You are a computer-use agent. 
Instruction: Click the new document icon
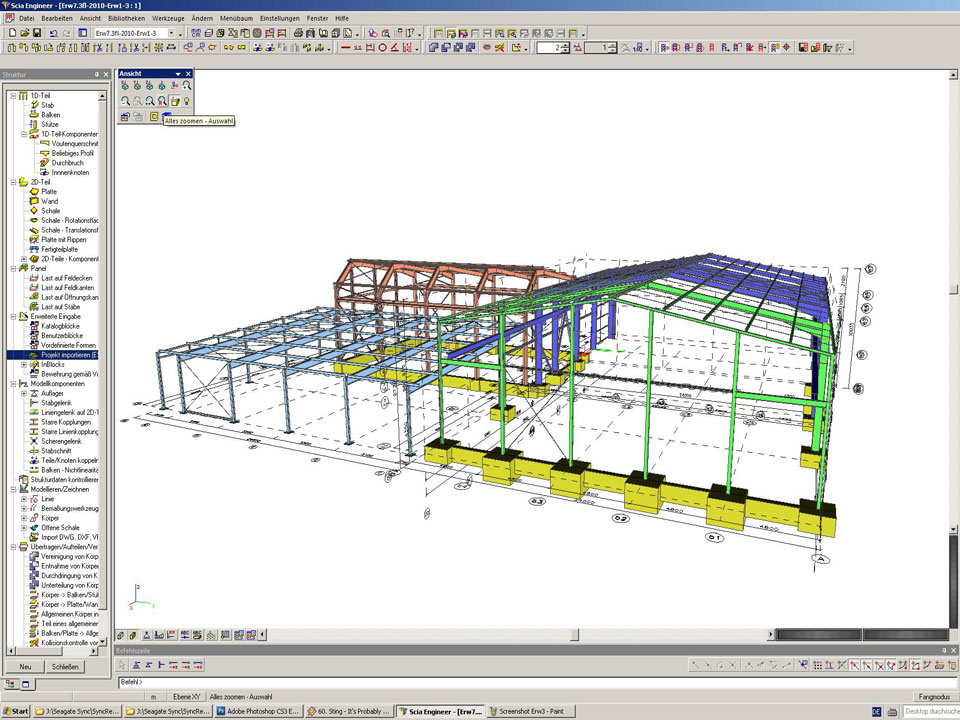pos(11,33)
